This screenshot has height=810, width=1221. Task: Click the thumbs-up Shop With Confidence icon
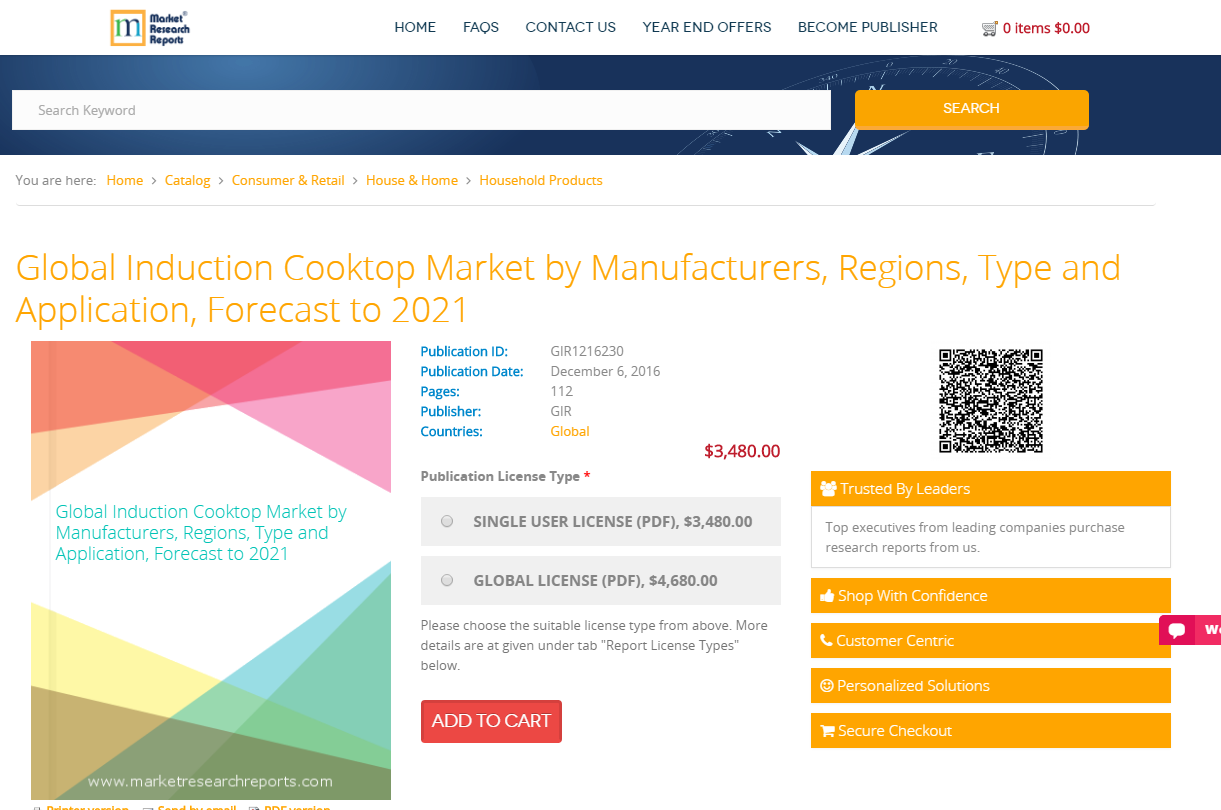827,596
